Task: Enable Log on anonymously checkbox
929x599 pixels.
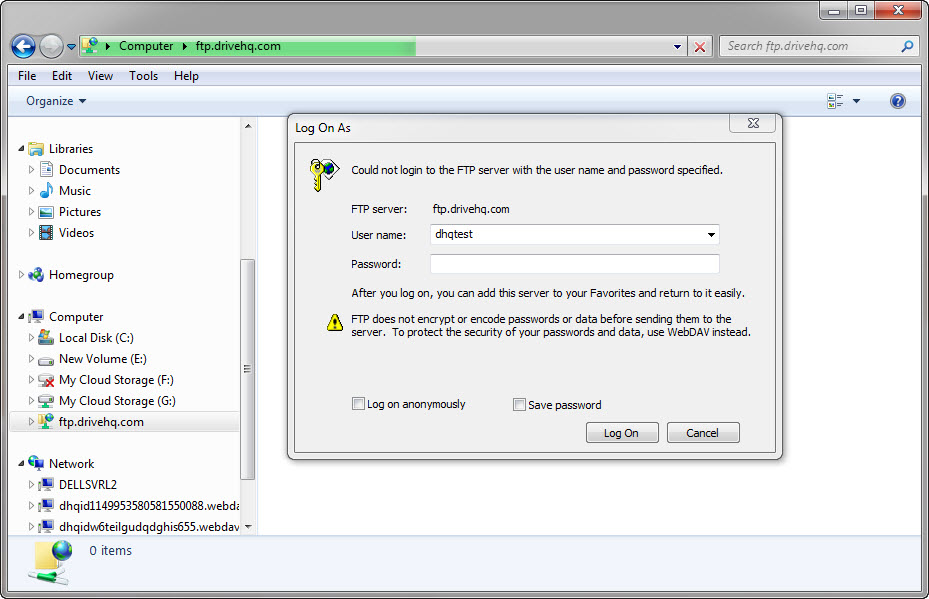Action: (x=358, y=405)
